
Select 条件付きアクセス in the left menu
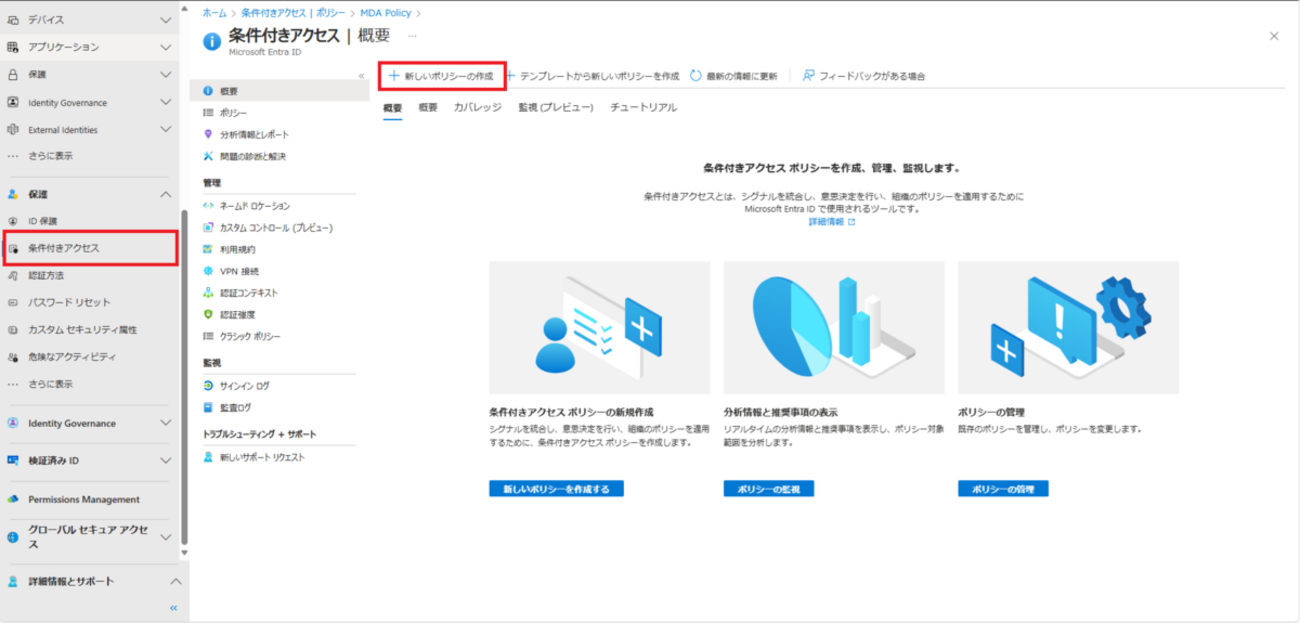64,248
